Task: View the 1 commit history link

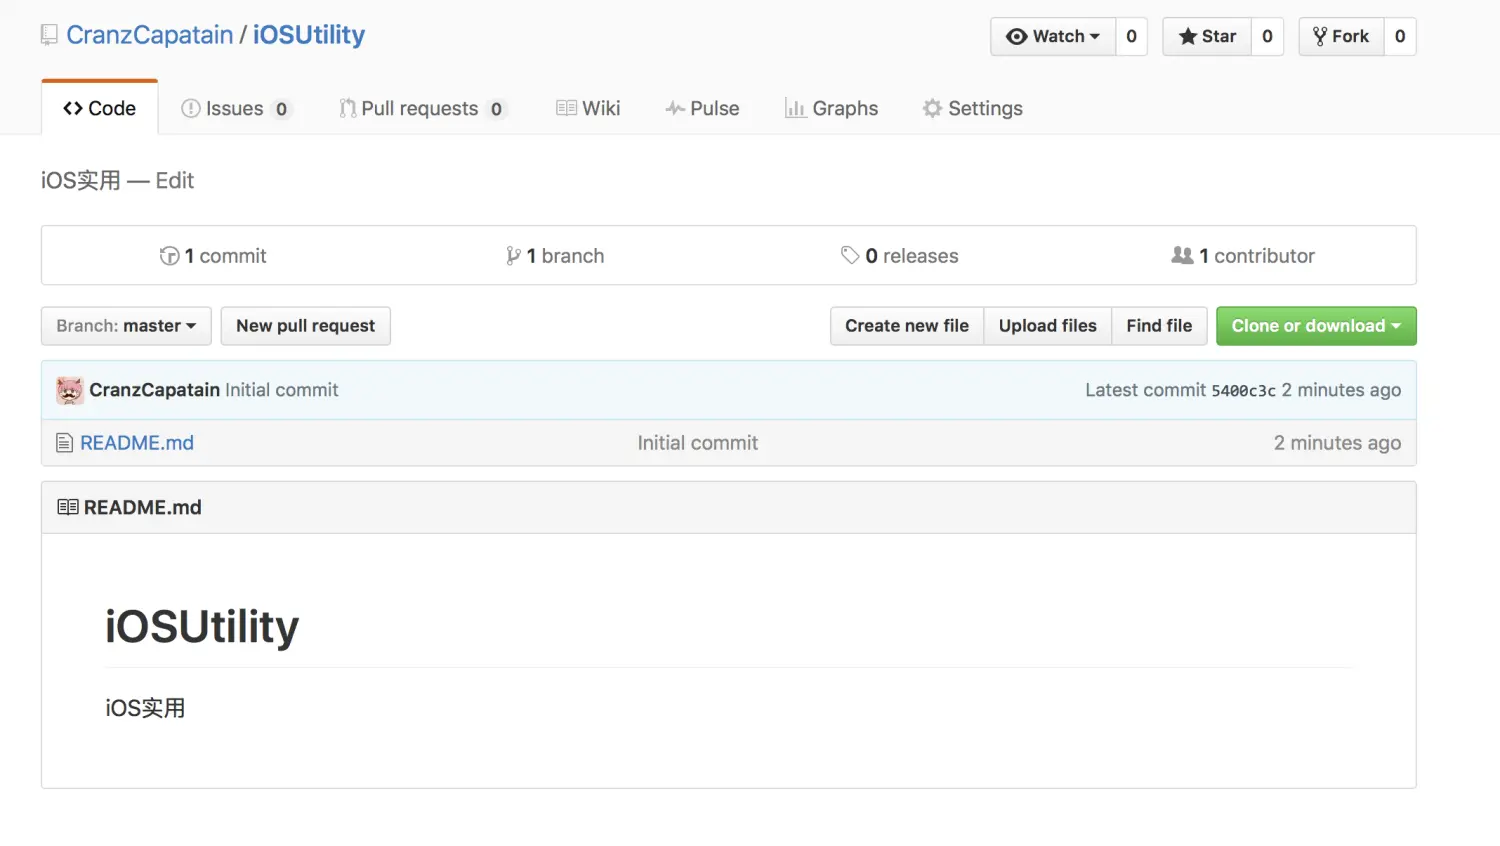Action: coord(225,256)
